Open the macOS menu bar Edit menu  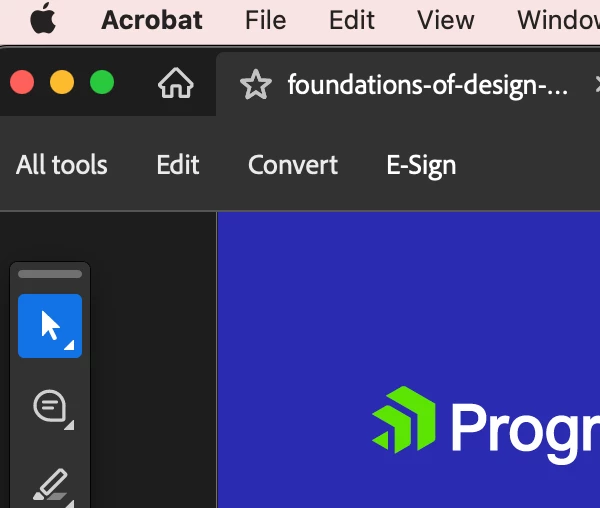pyautogui.click(x=352, y=20)
